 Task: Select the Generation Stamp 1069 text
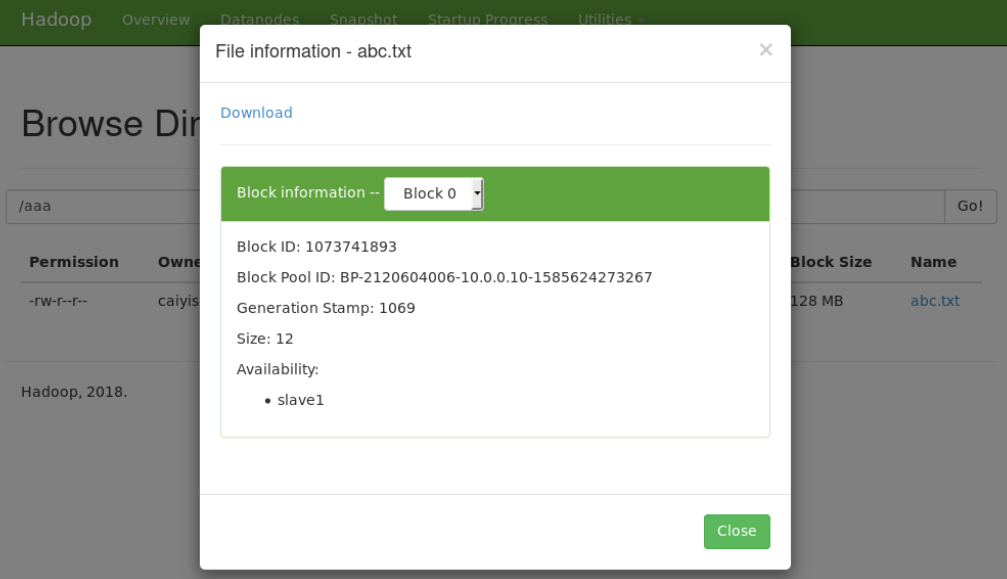(326, 308)
